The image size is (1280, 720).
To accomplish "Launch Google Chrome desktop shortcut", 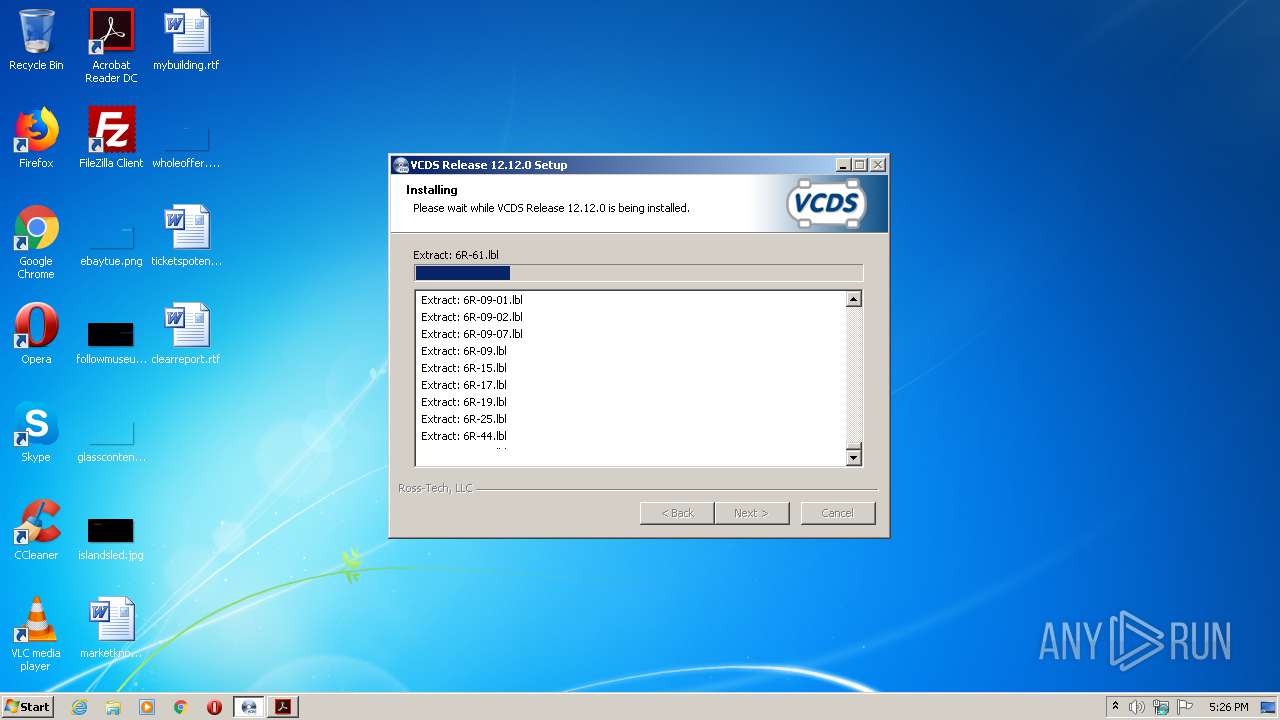I will 36,242.
